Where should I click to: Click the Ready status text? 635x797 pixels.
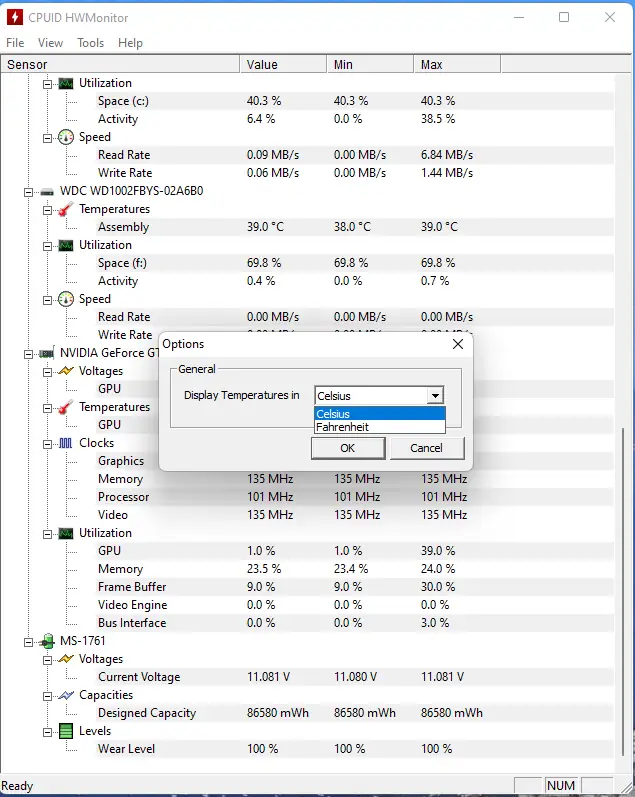point(18,786)
